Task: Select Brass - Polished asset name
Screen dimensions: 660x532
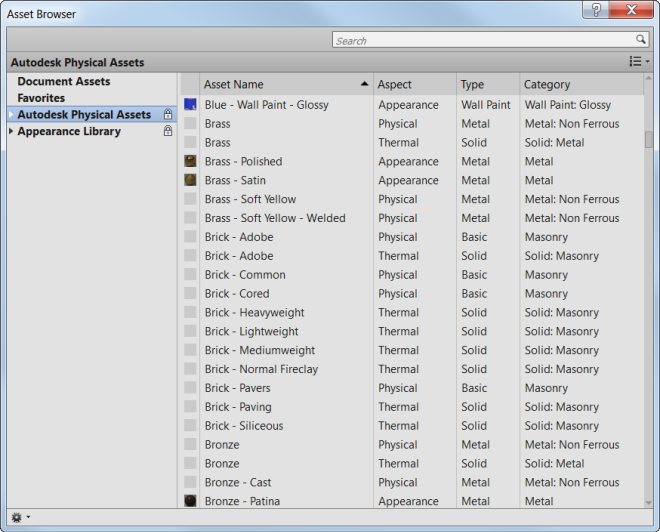Action: pyautogui.click(x=243, y=162)
